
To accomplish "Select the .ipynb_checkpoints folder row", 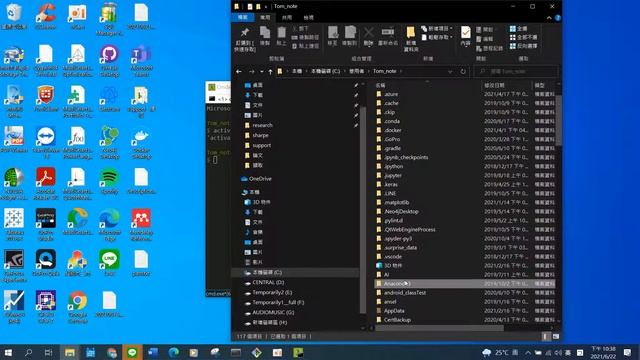I will point(464,157).
